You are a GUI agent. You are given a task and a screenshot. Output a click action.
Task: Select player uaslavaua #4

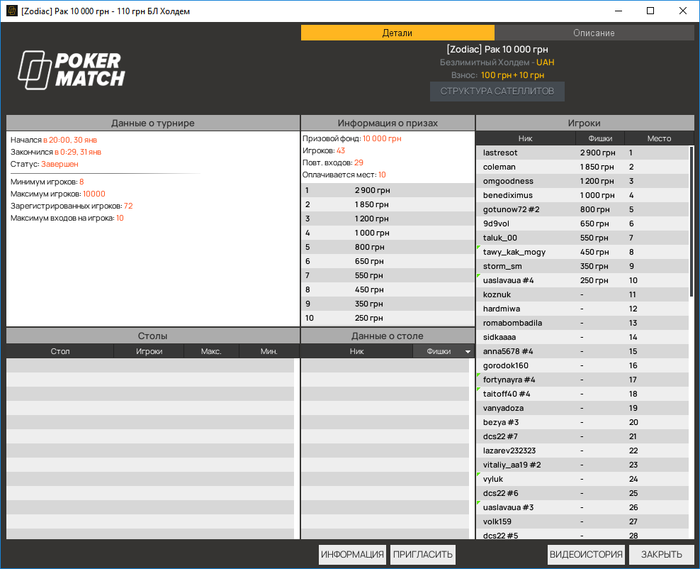tap(582, 280)
